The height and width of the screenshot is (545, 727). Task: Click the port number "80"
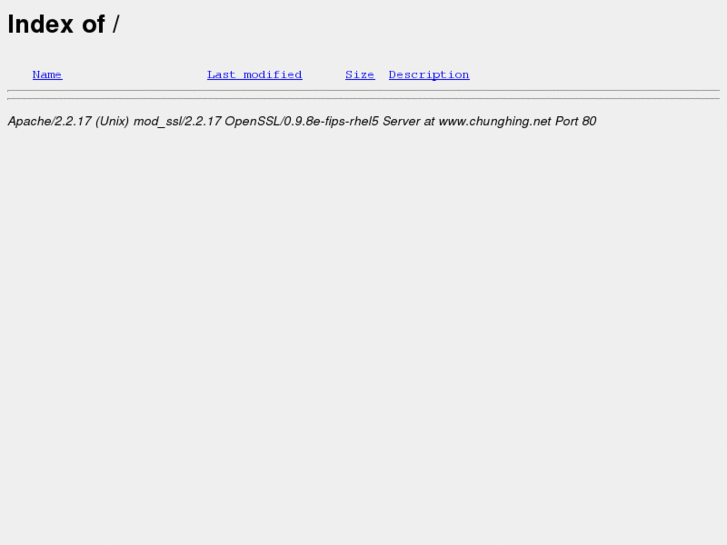point(589,122)
